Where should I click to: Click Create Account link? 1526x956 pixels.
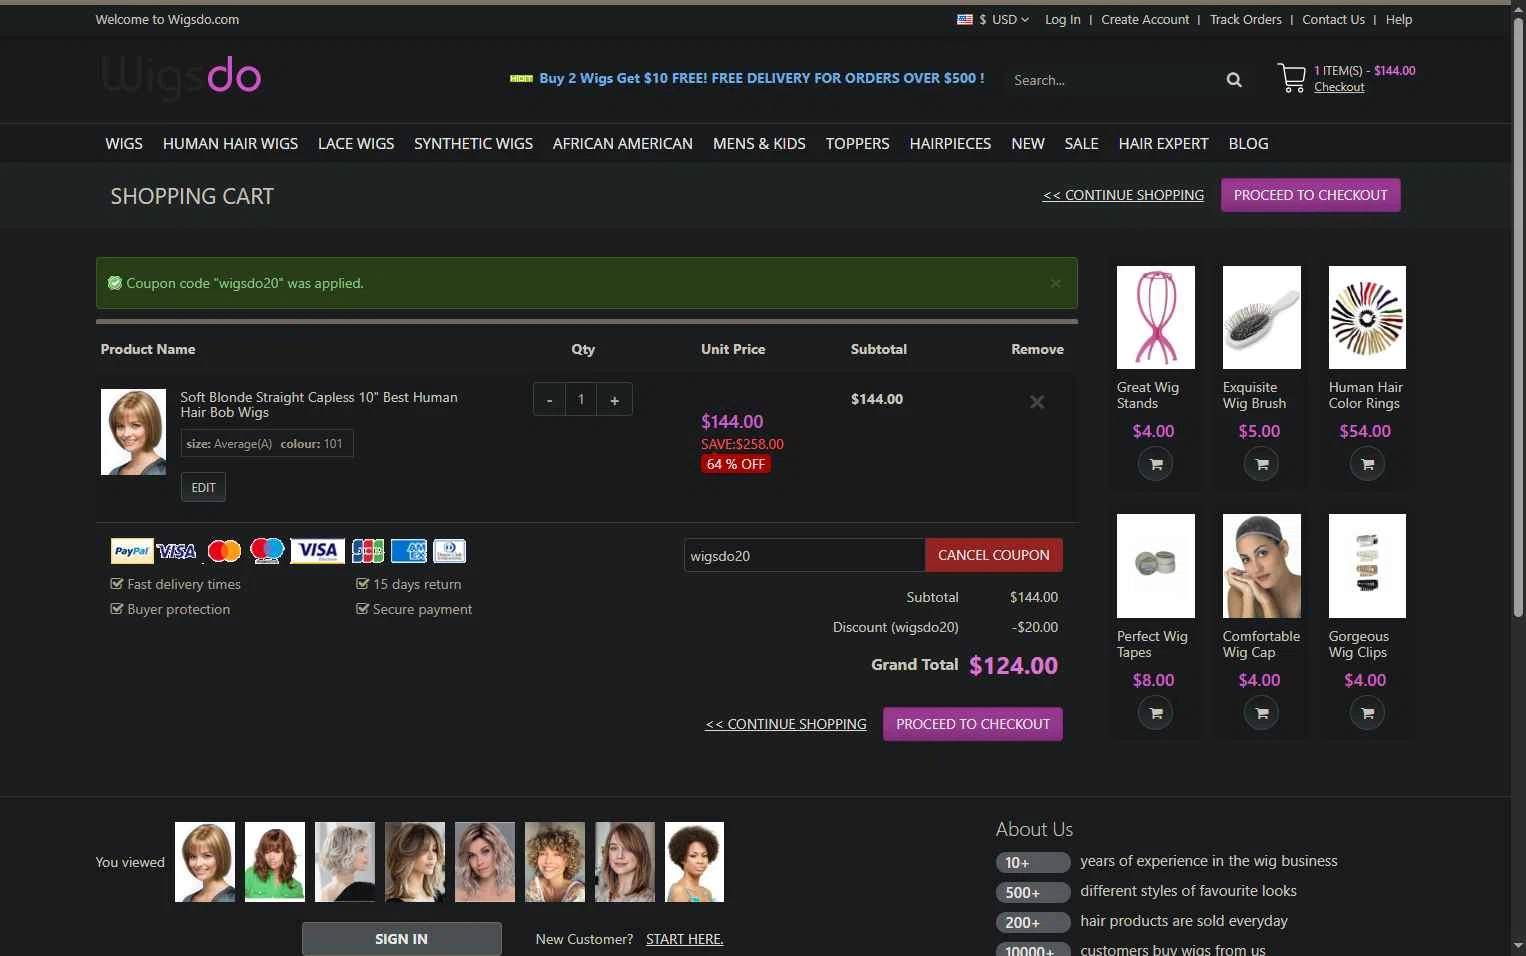coord(1145,19)
